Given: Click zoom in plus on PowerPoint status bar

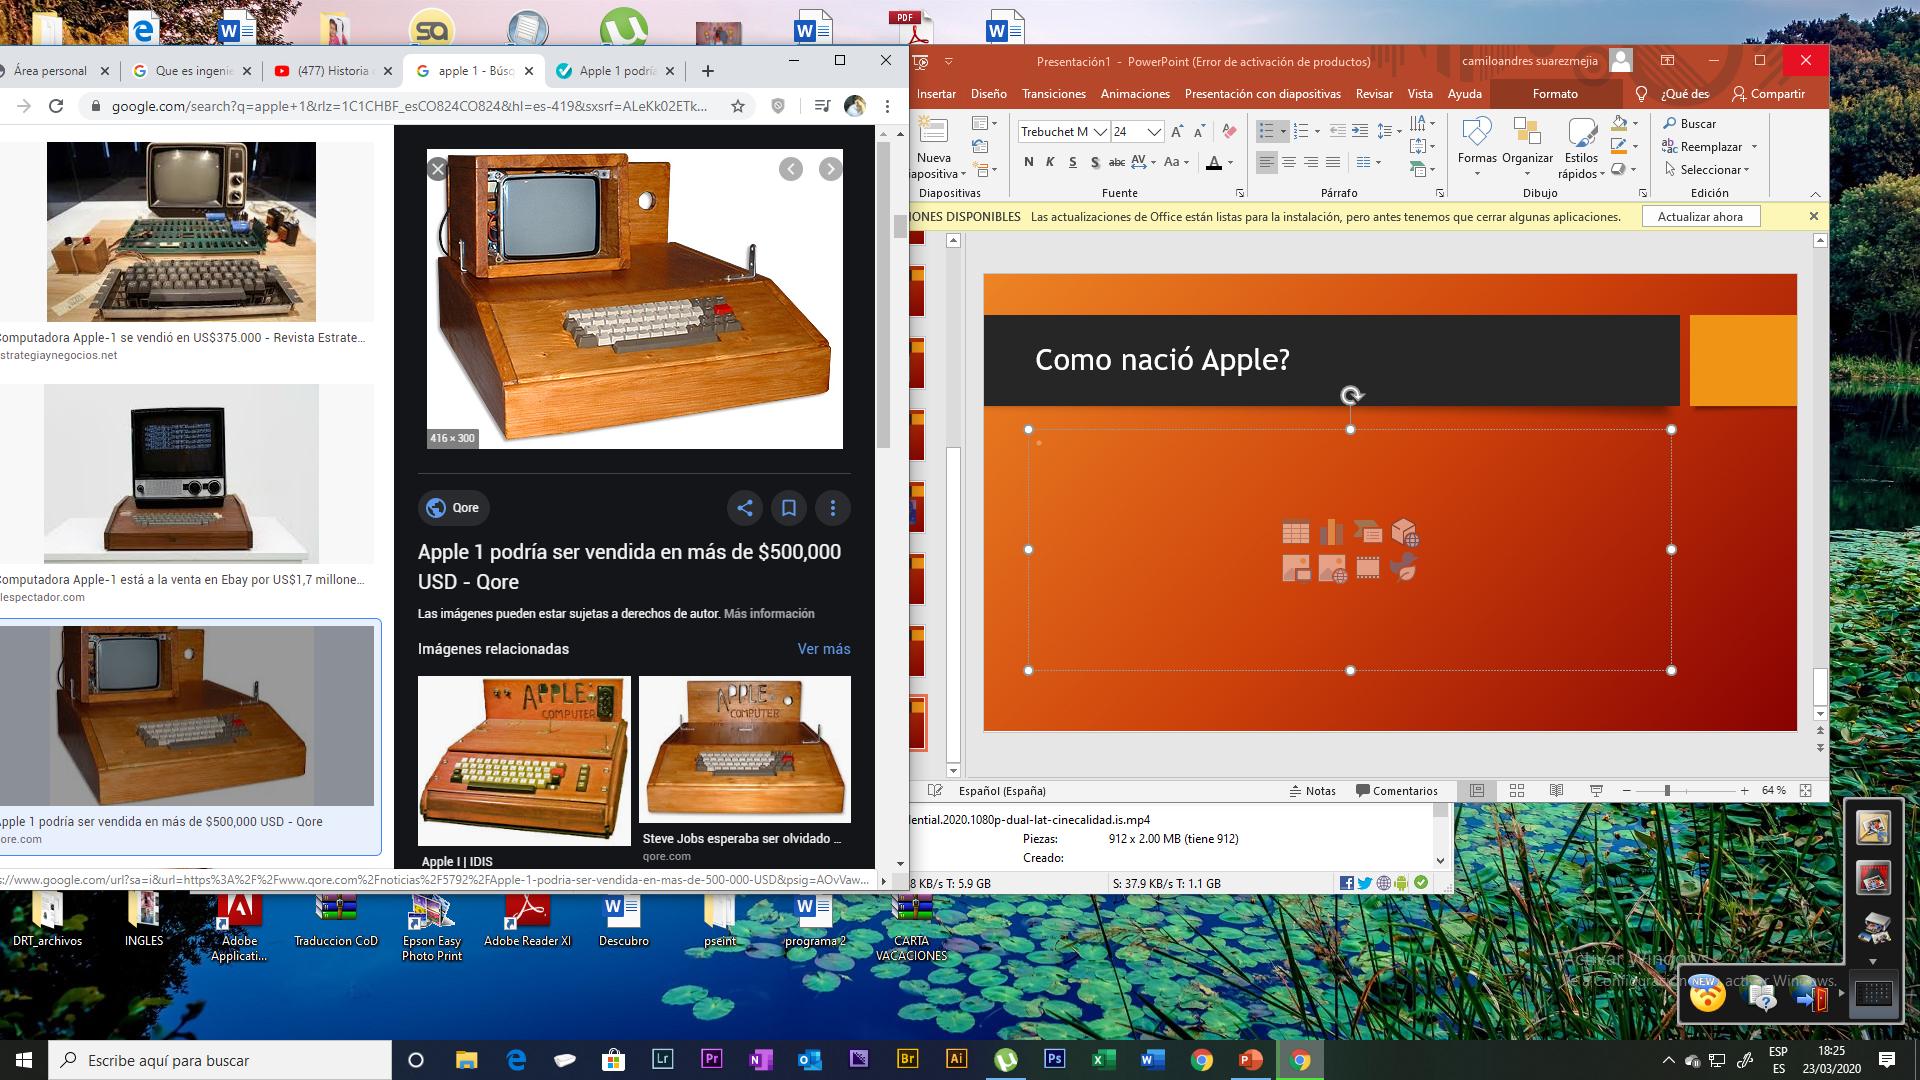Looking at the screenshot, I should click(x=1744, y=791).
